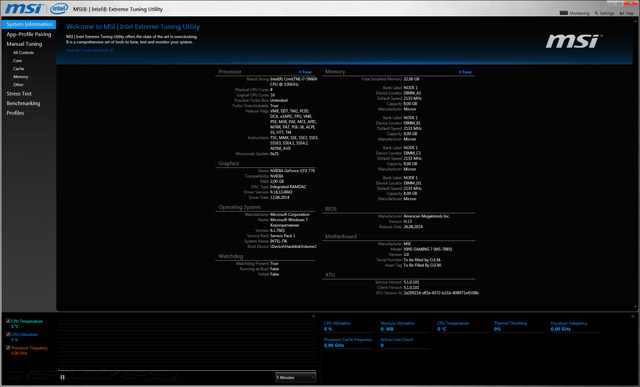Click the Processor Frequency monitor tile
Screen dimensions: 640x387
pyautogui.click(x=575, y=326)
